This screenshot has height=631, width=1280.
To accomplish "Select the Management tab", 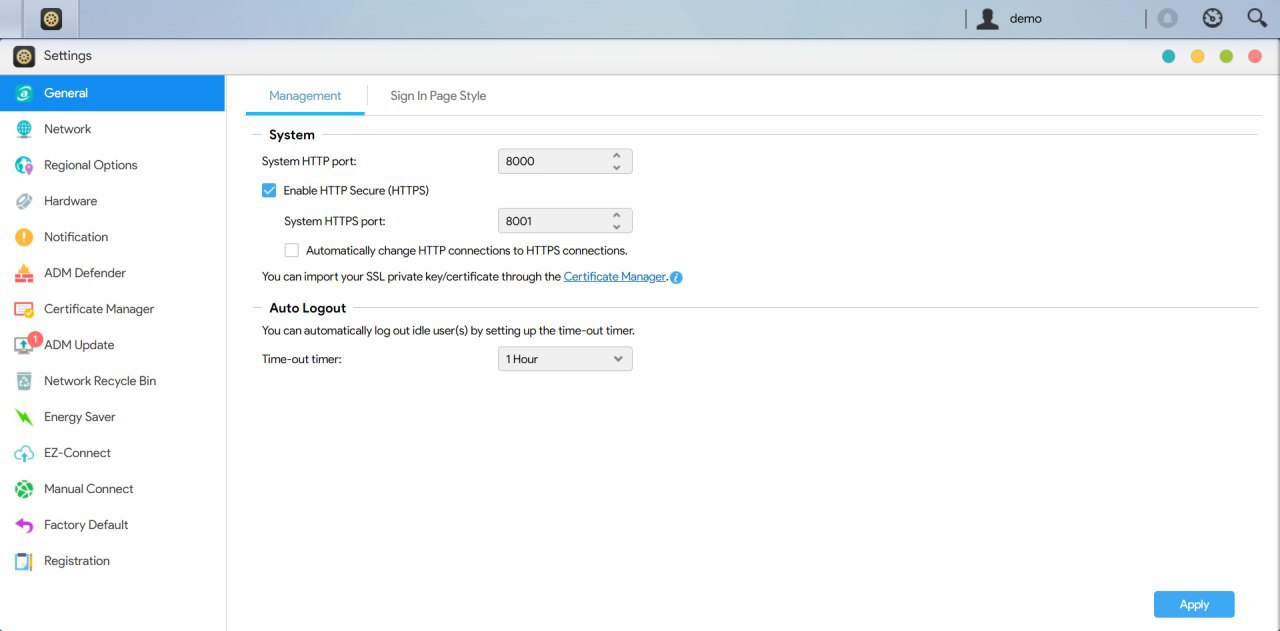I will click(x=305, y=96).
